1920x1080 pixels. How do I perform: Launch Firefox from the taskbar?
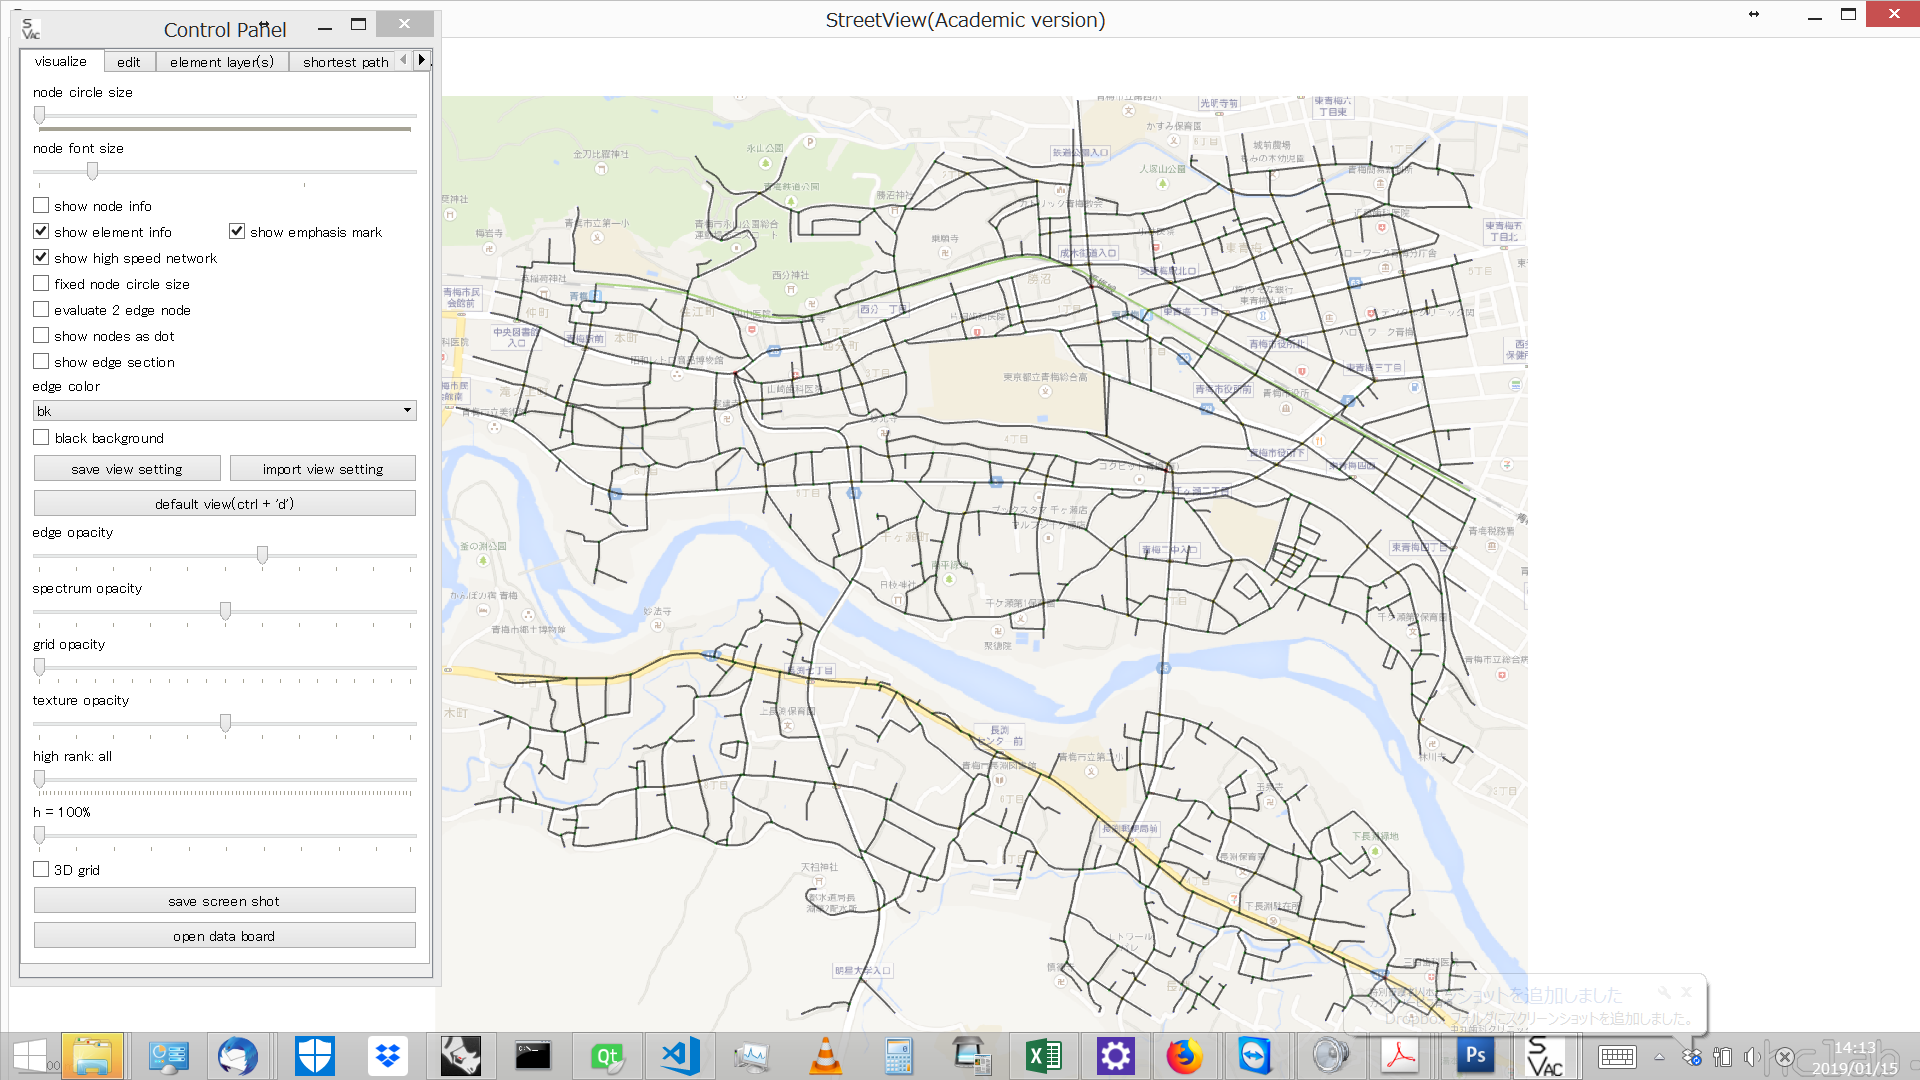pos(1185,1056)
